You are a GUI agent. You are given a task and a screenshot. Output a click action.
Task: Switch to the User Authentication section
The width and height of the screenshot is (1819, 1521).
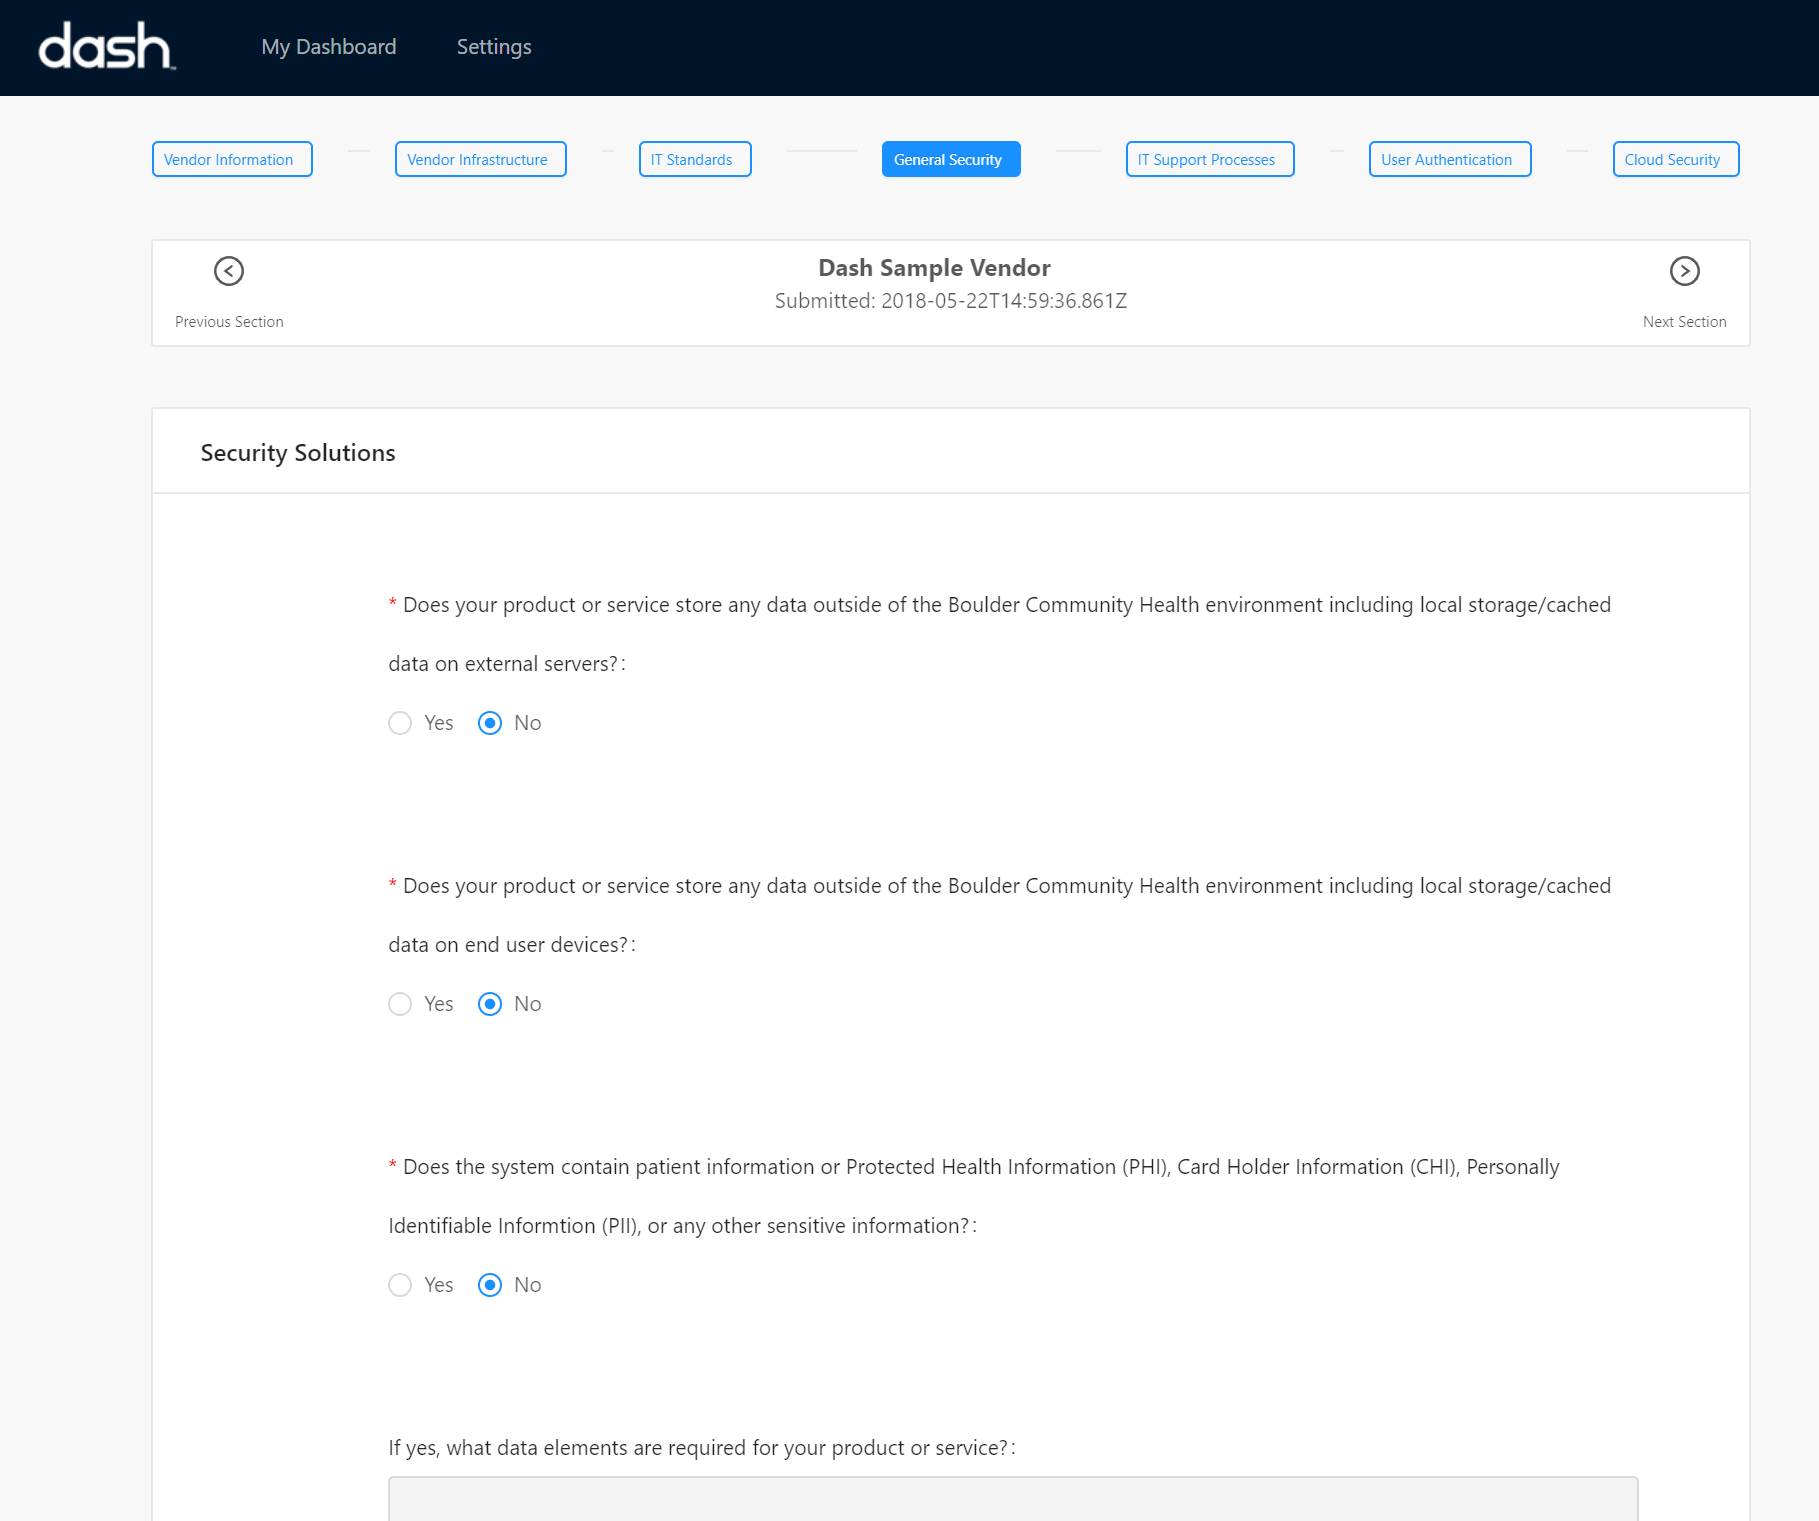click(x=1449, y=159)
